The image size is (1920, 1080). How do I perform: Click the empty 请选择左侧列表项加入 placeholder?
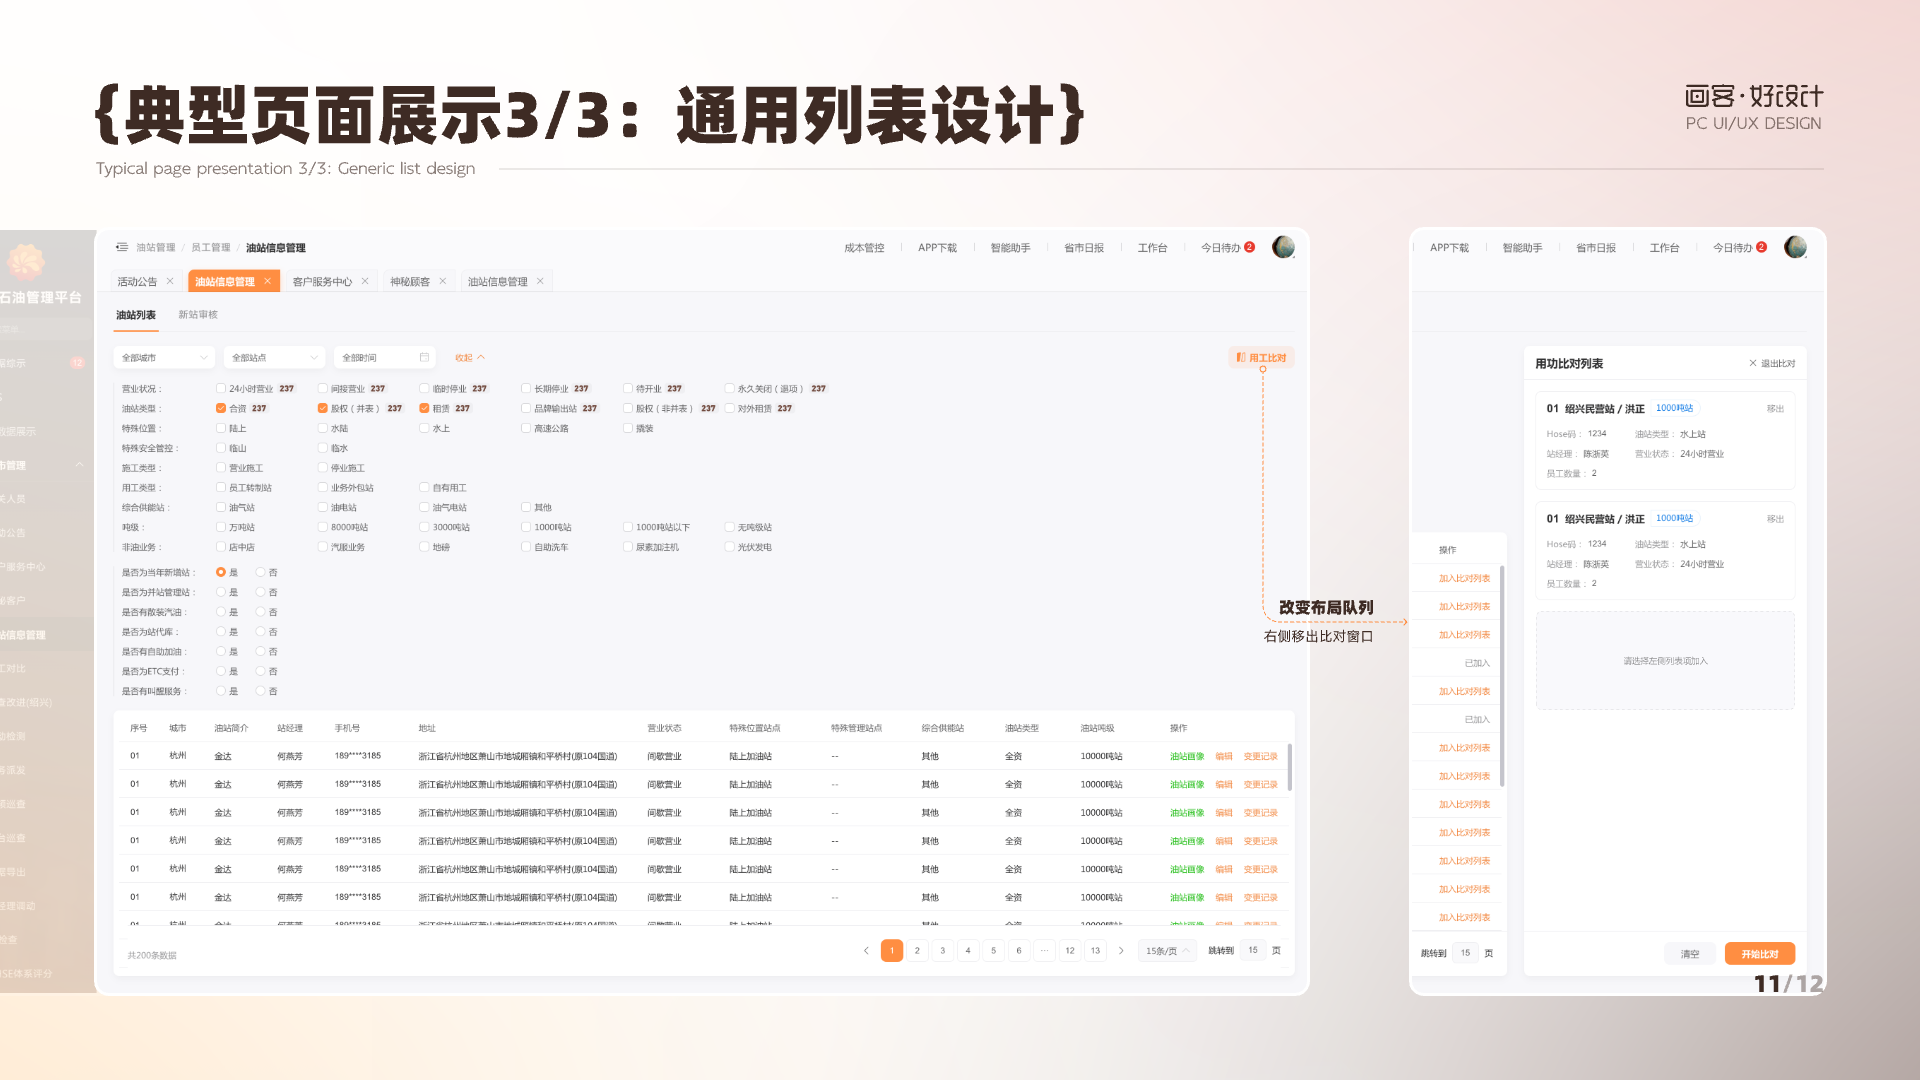[x=1665, y=661]
